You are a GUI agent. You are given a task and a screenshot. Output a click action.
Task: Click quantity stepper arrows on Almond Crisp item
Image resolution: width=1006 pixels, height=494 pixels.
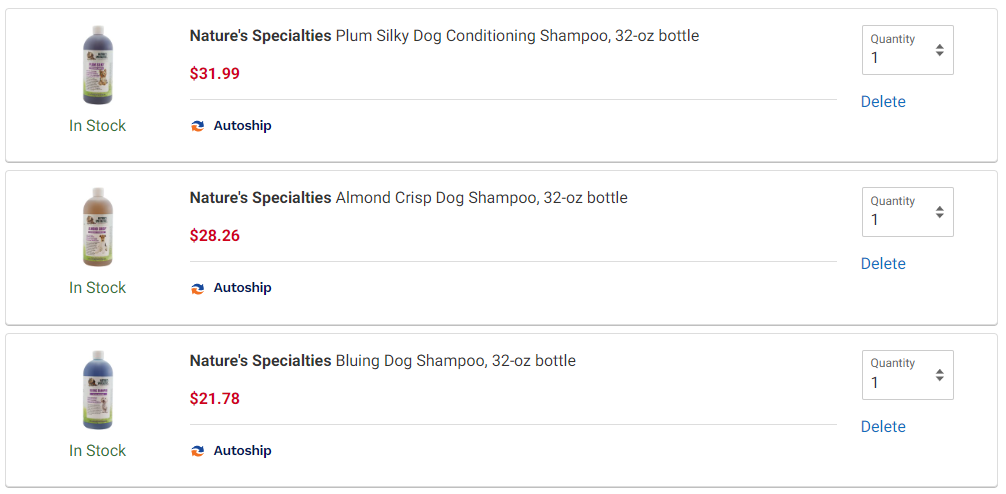tap(939, 212)
